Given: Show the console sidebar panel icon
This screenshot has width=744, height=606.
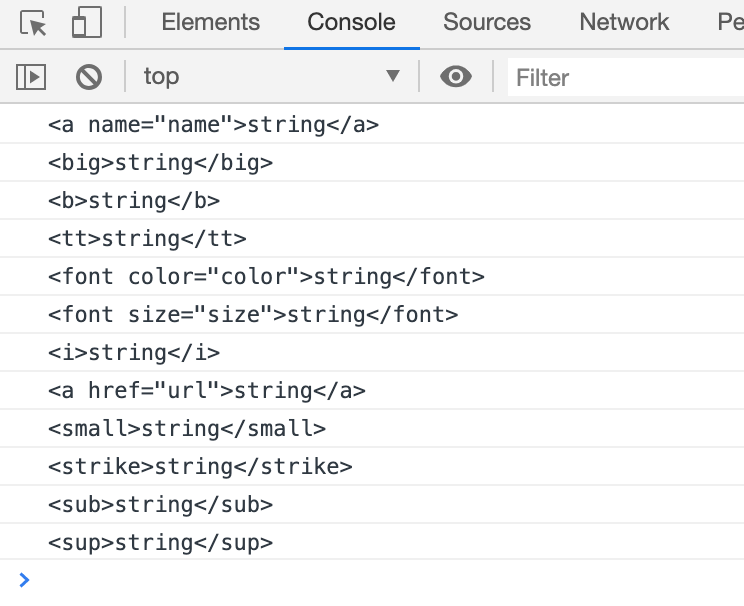Looking at the screenshot, I should (31, 77).
